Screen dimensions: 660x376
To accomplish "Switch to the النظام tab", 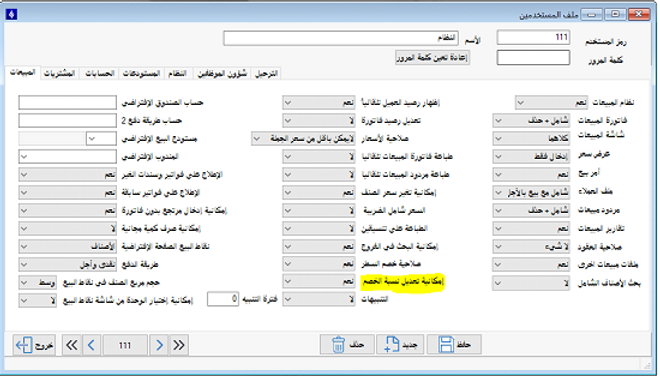I will (178, 74).
